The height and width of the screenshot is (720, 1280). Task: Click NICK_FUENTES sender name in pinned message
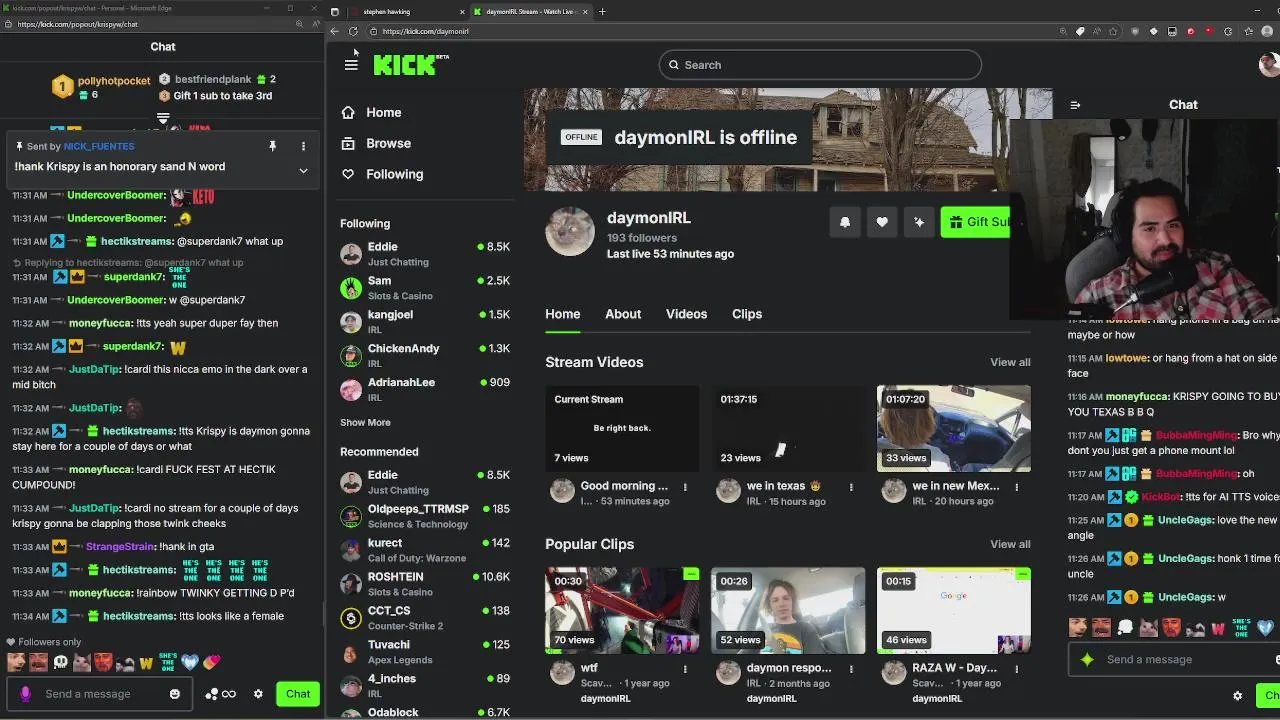click(99, 147)
